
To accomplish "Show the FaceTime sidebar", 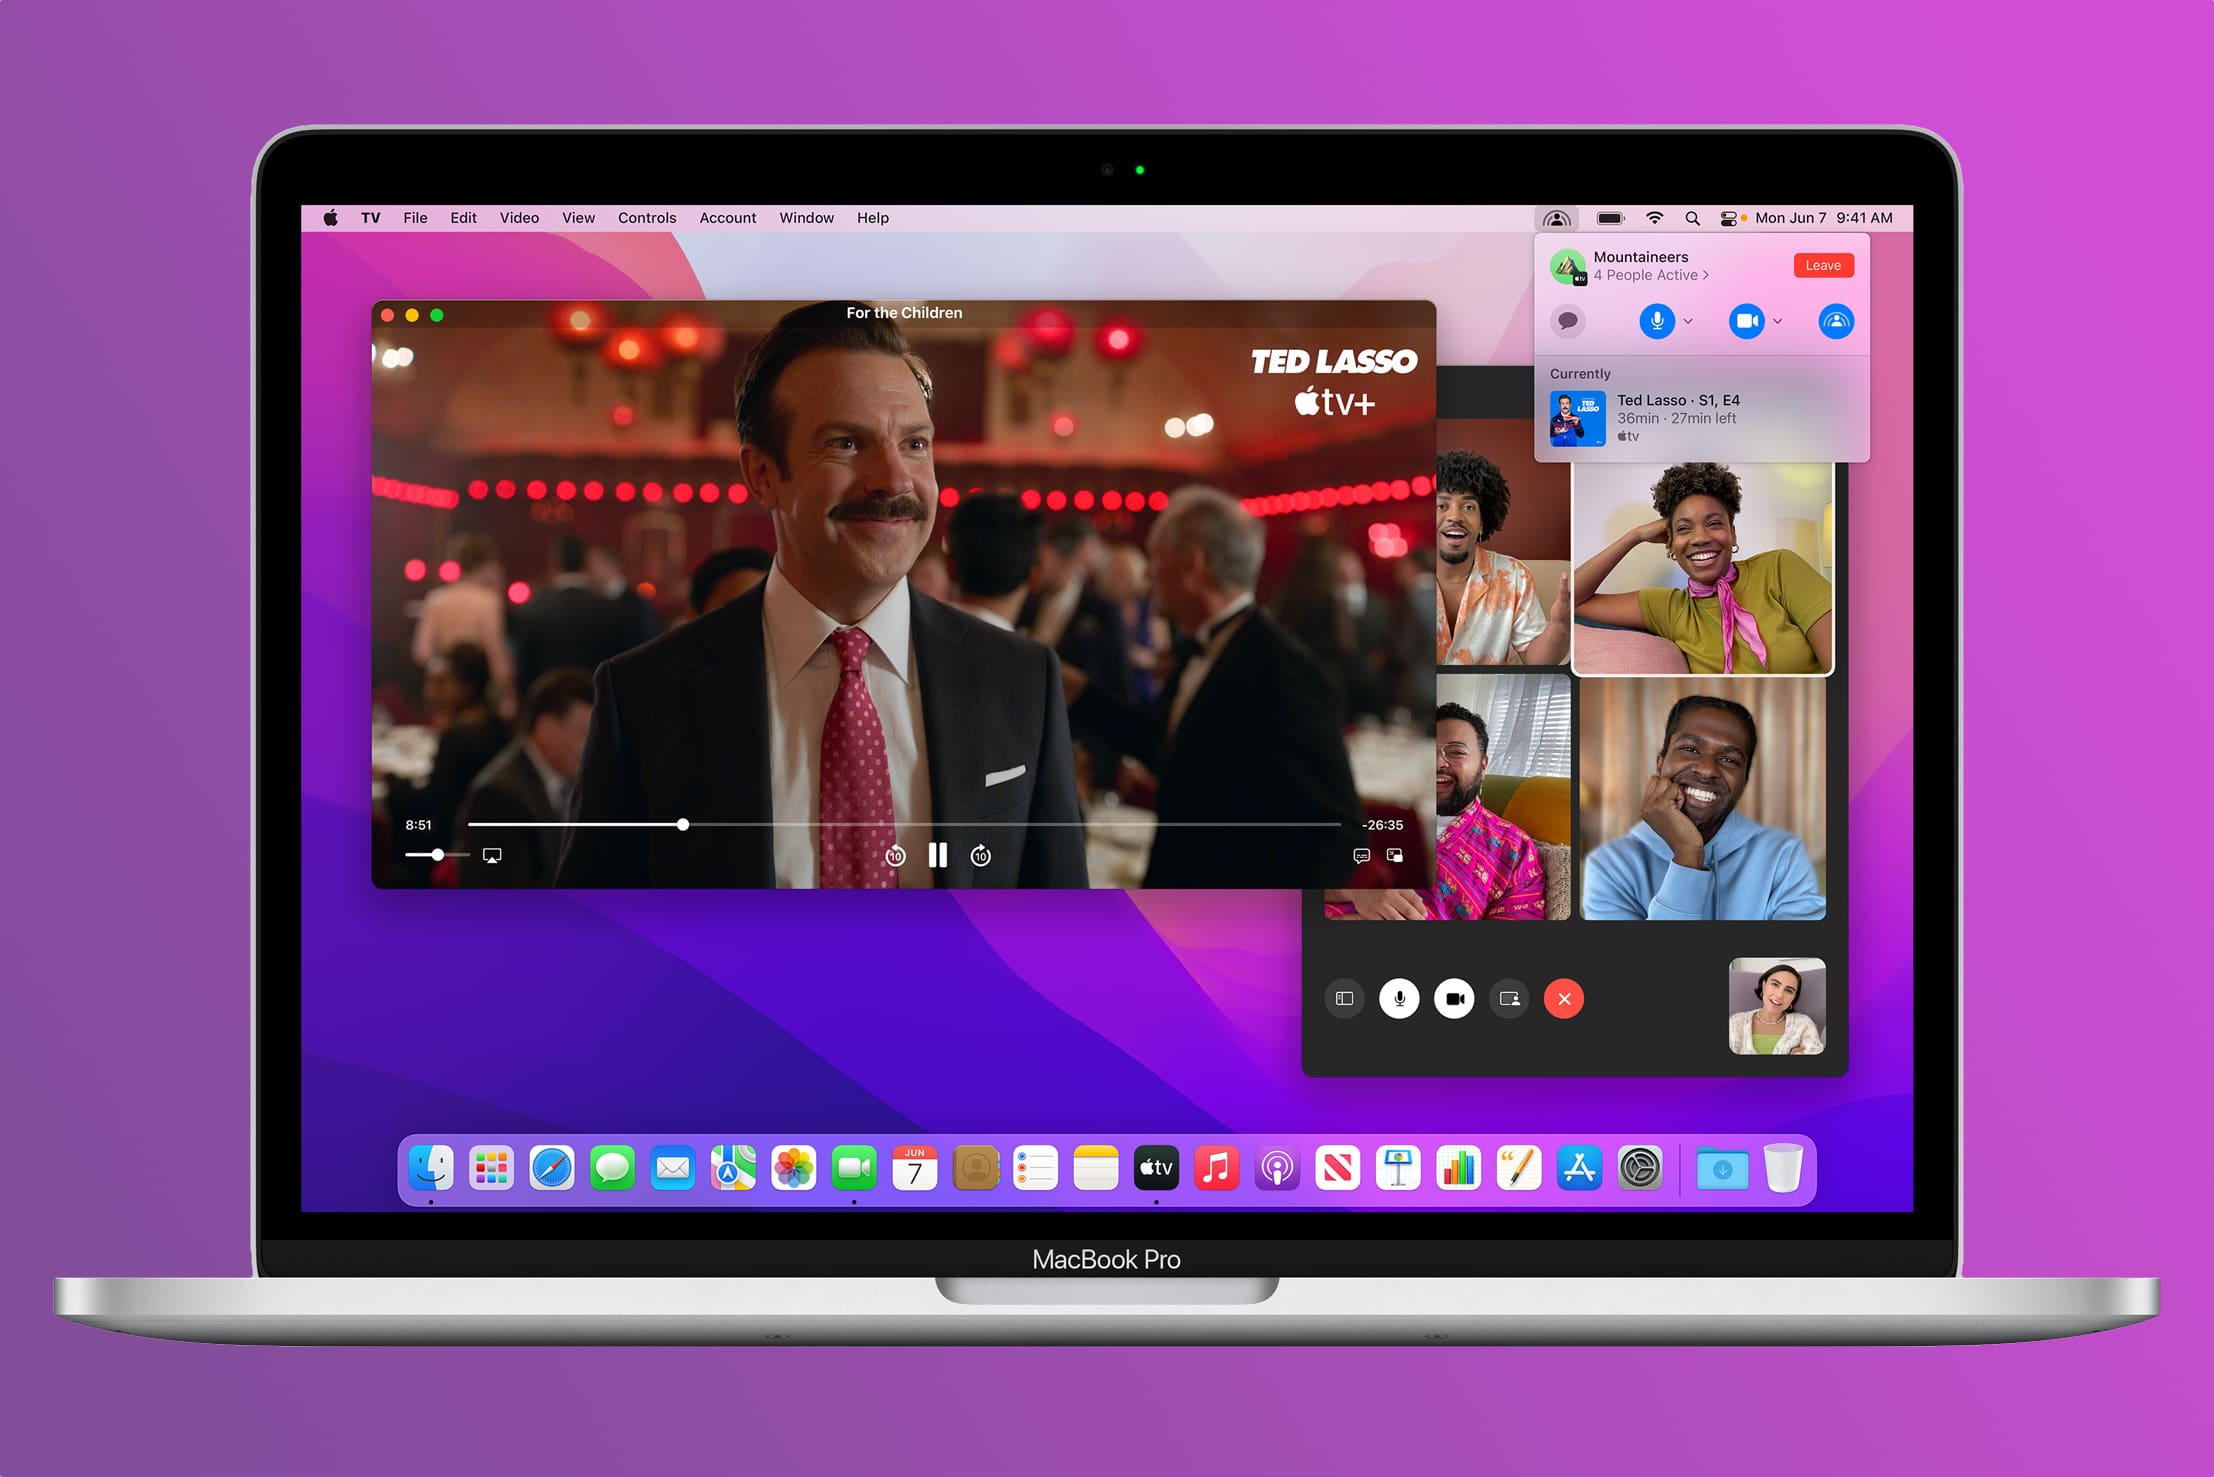I will point(1344,998).
